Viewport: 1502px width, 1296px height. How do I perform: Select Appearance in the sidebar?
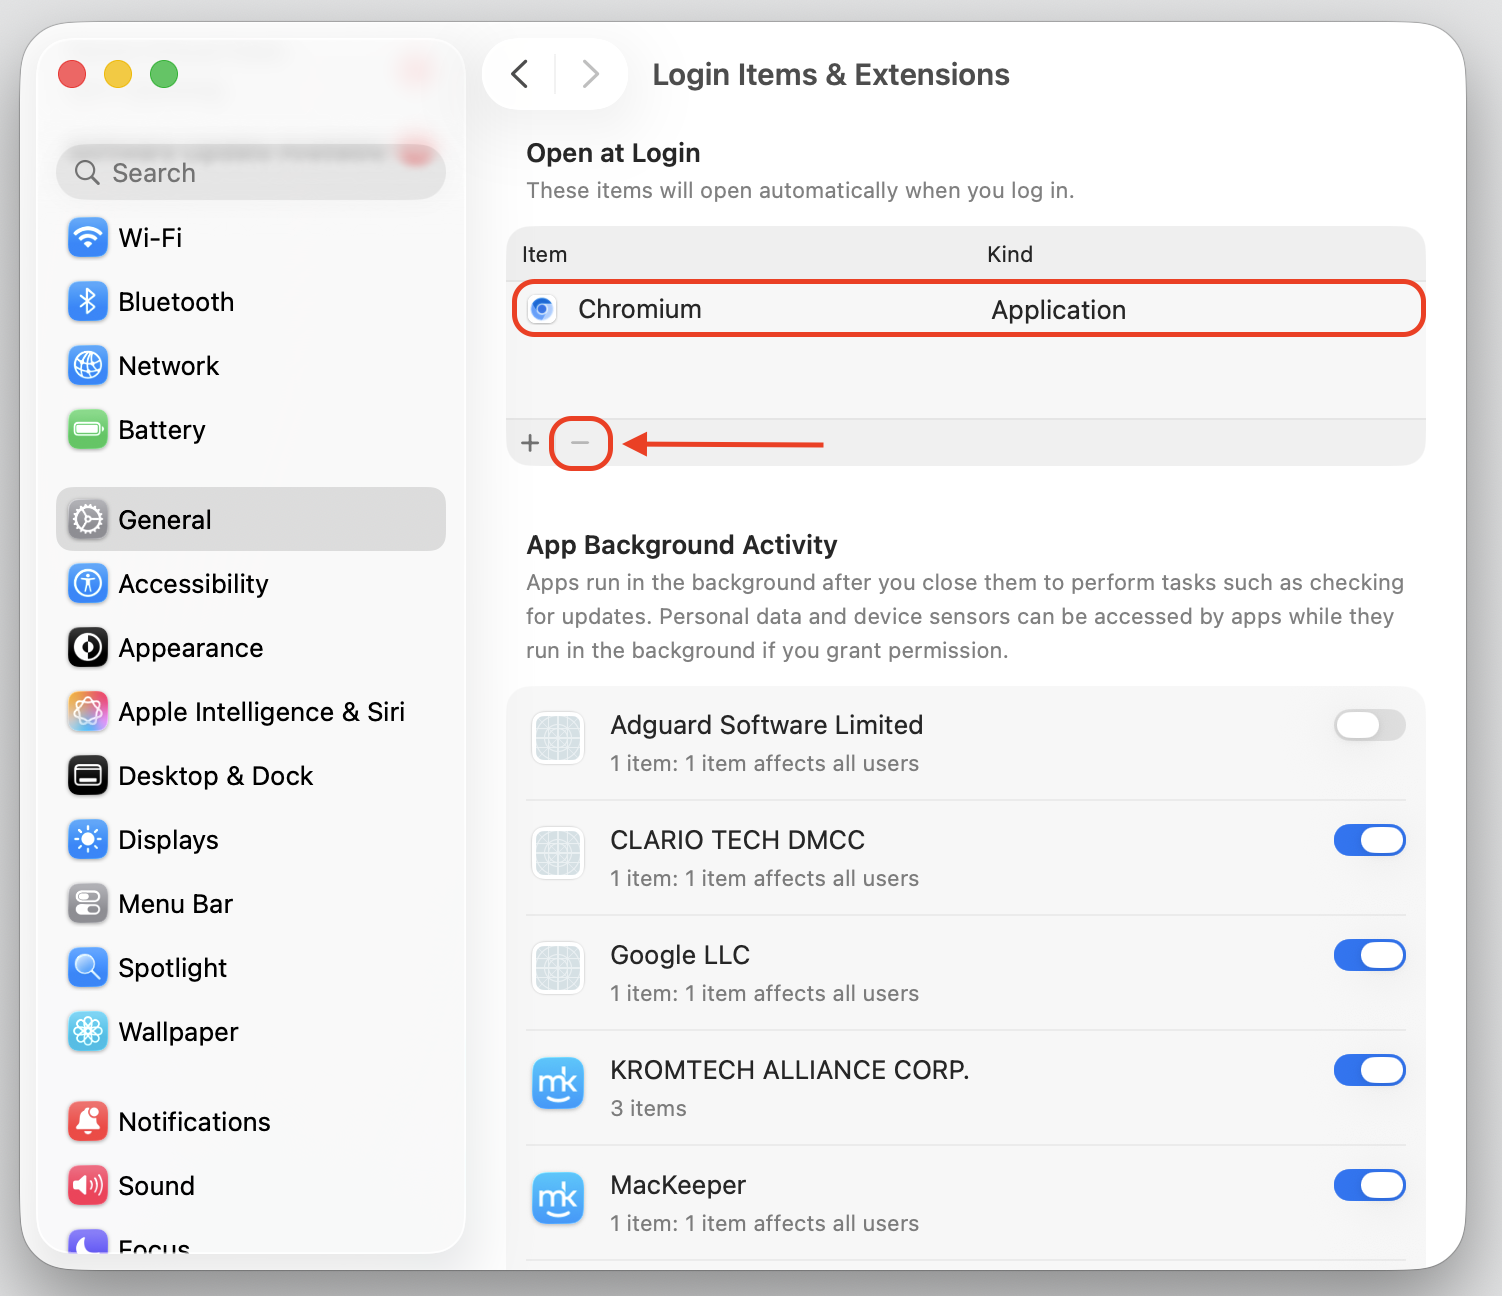251,648
